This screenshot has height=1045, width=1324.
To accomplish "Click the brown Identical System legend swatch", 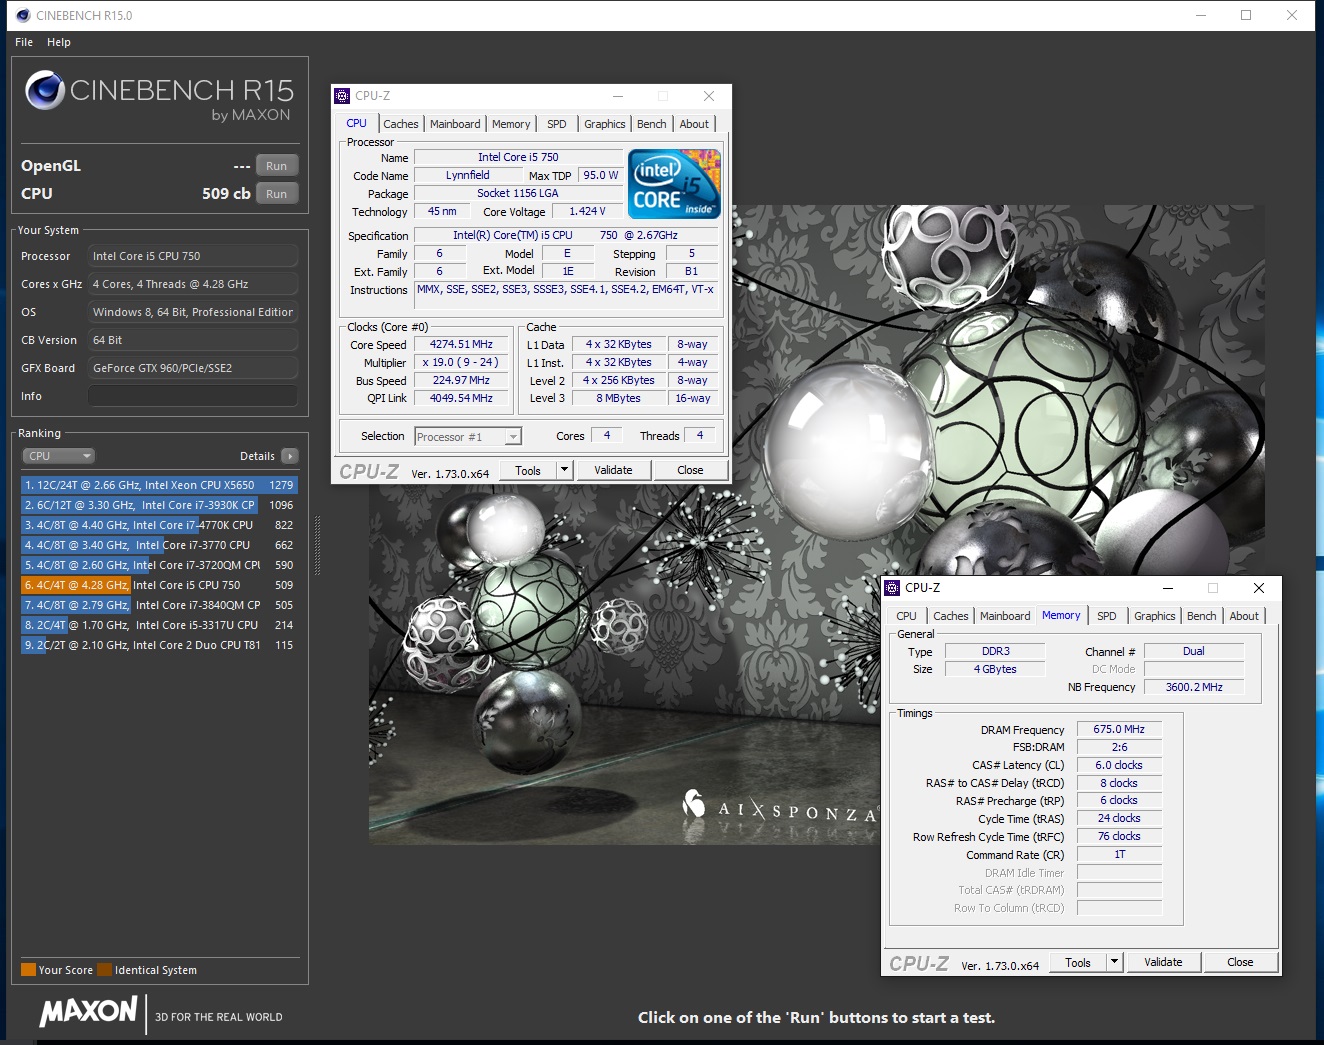I will [x=104, y=969].
